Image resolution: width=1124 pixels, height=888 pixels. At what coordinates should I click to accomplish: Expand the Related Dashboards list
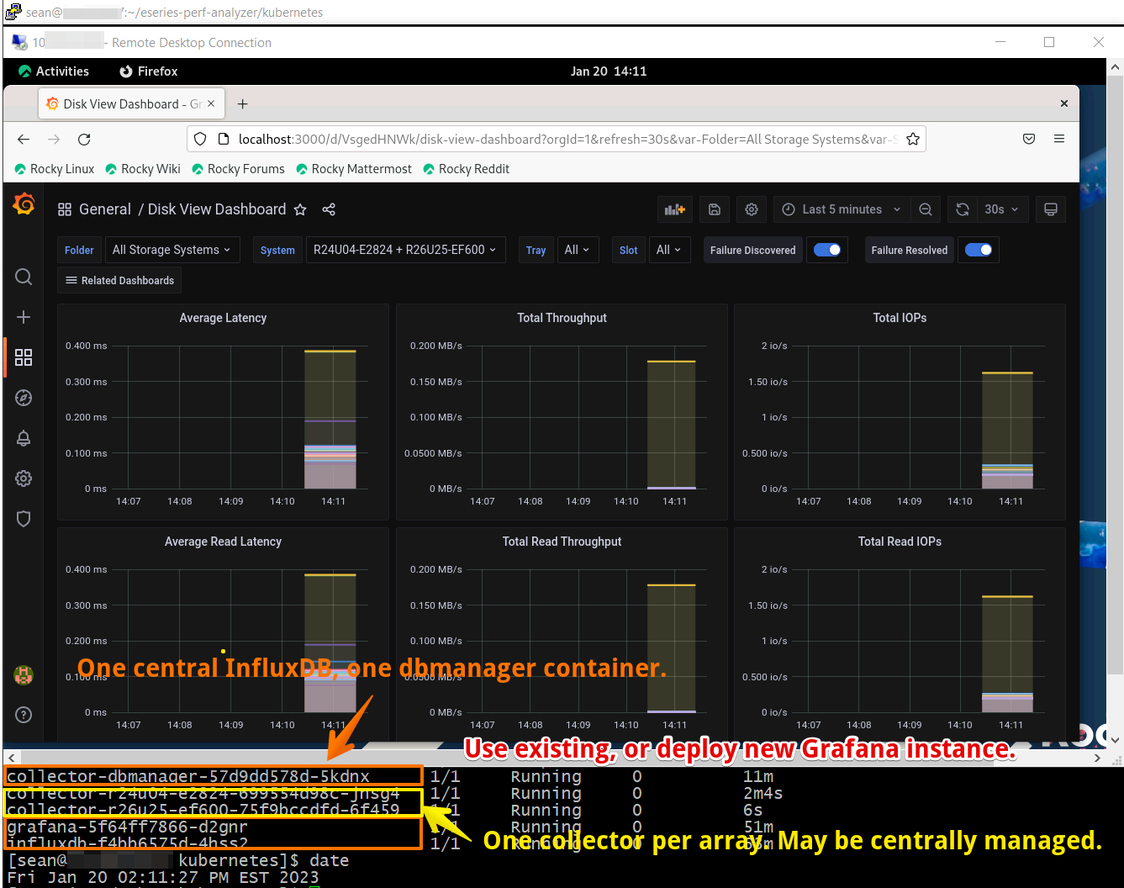(120, 280)
